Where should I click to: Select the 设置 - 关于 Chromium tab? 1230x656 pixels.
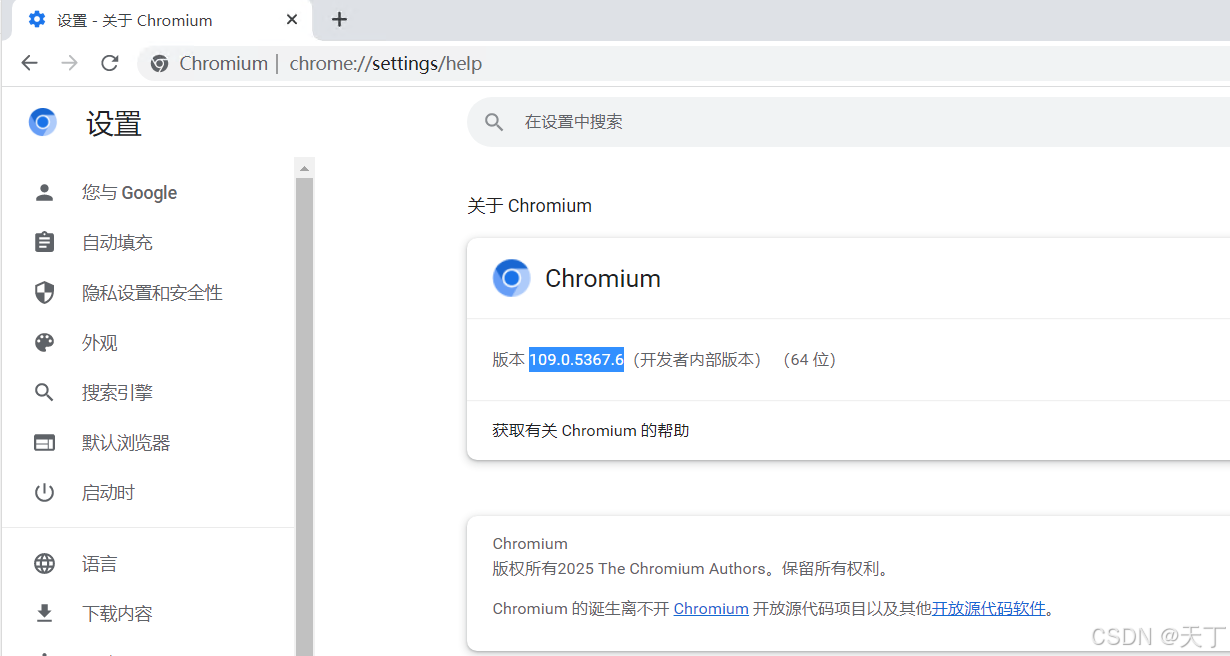click(163, 20)
